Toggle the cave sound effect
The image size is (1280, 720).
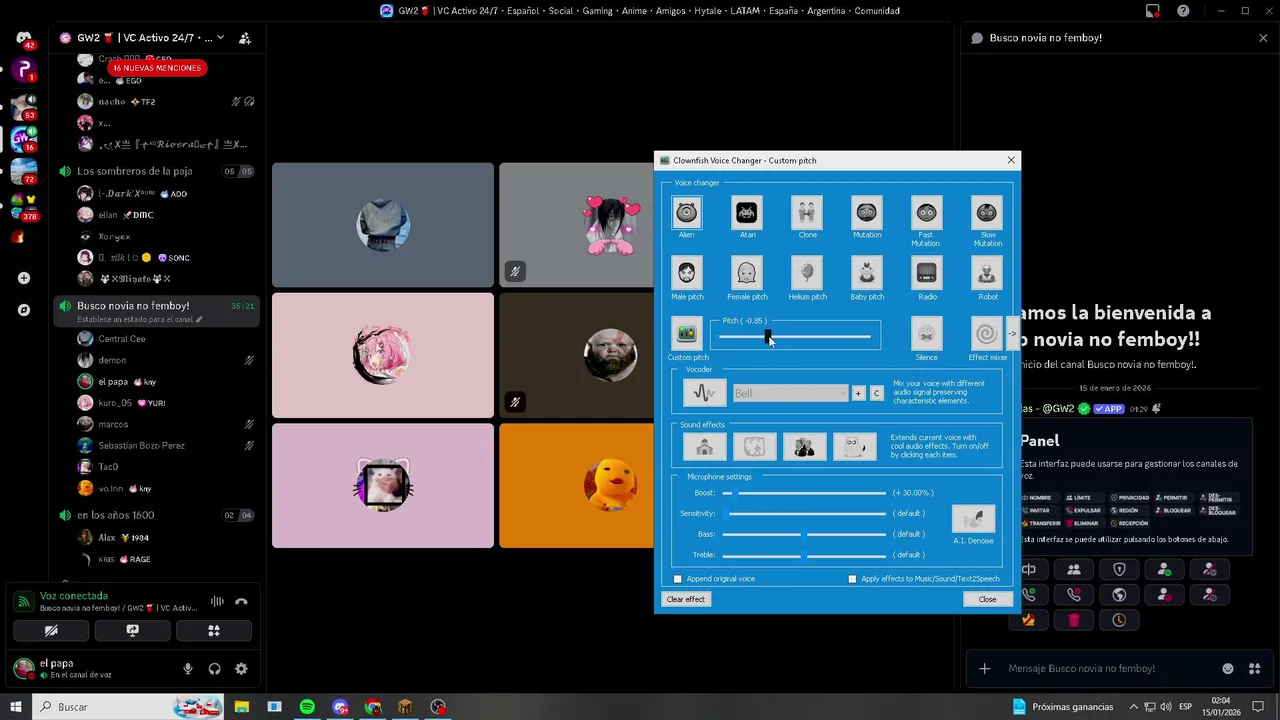[754, 446]
